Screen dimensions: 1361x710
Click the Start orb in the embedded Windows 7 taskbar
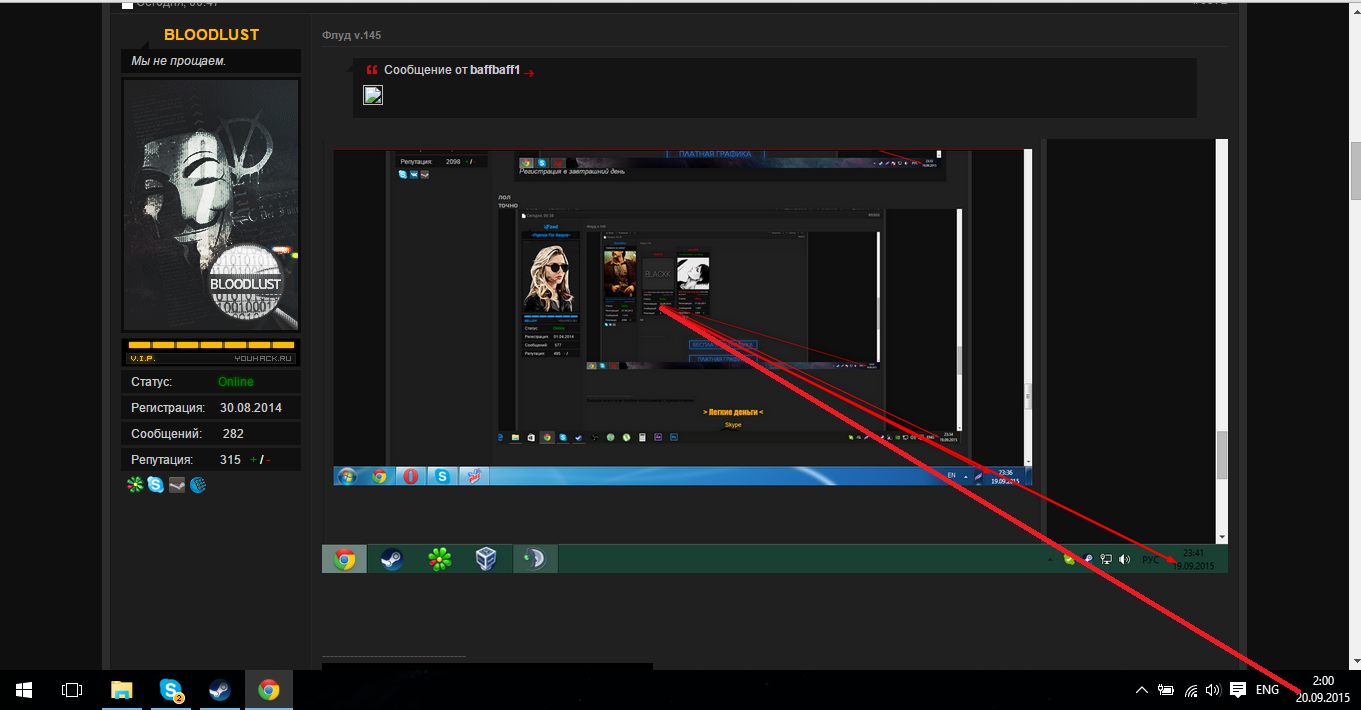click(348, 476)
